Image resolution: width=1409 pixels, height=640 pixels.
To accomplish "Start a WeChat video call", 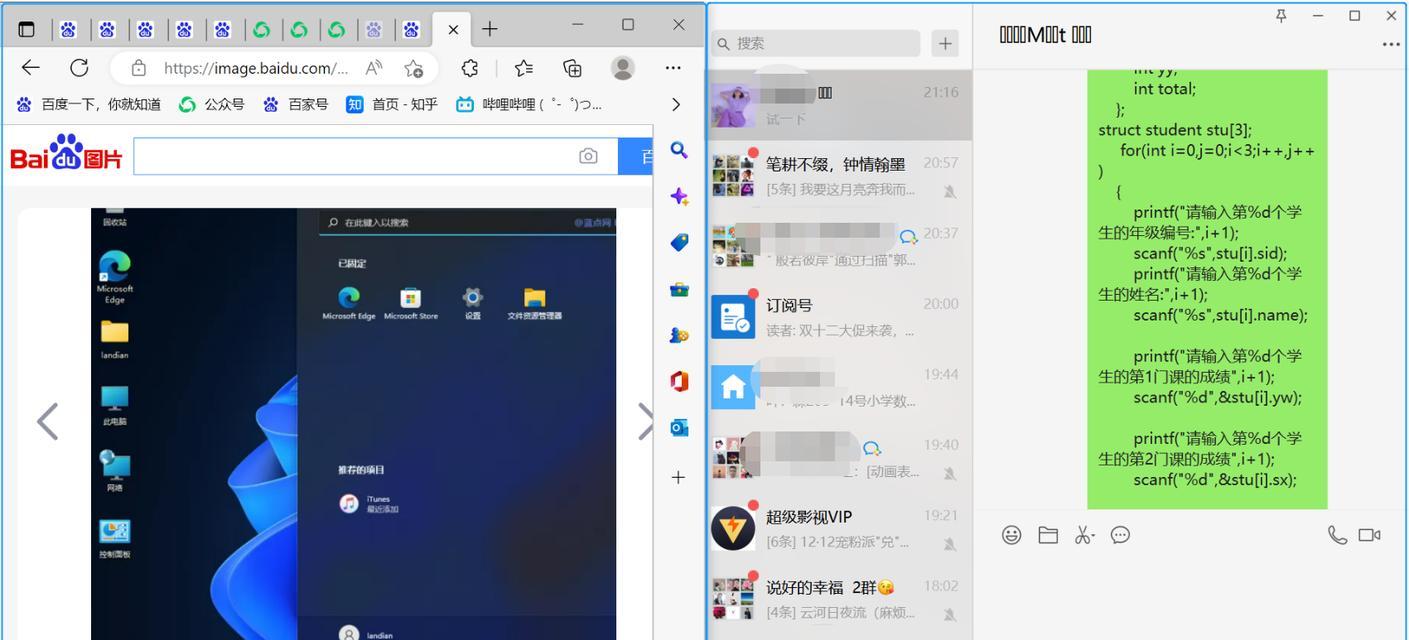I will 1370,535.
